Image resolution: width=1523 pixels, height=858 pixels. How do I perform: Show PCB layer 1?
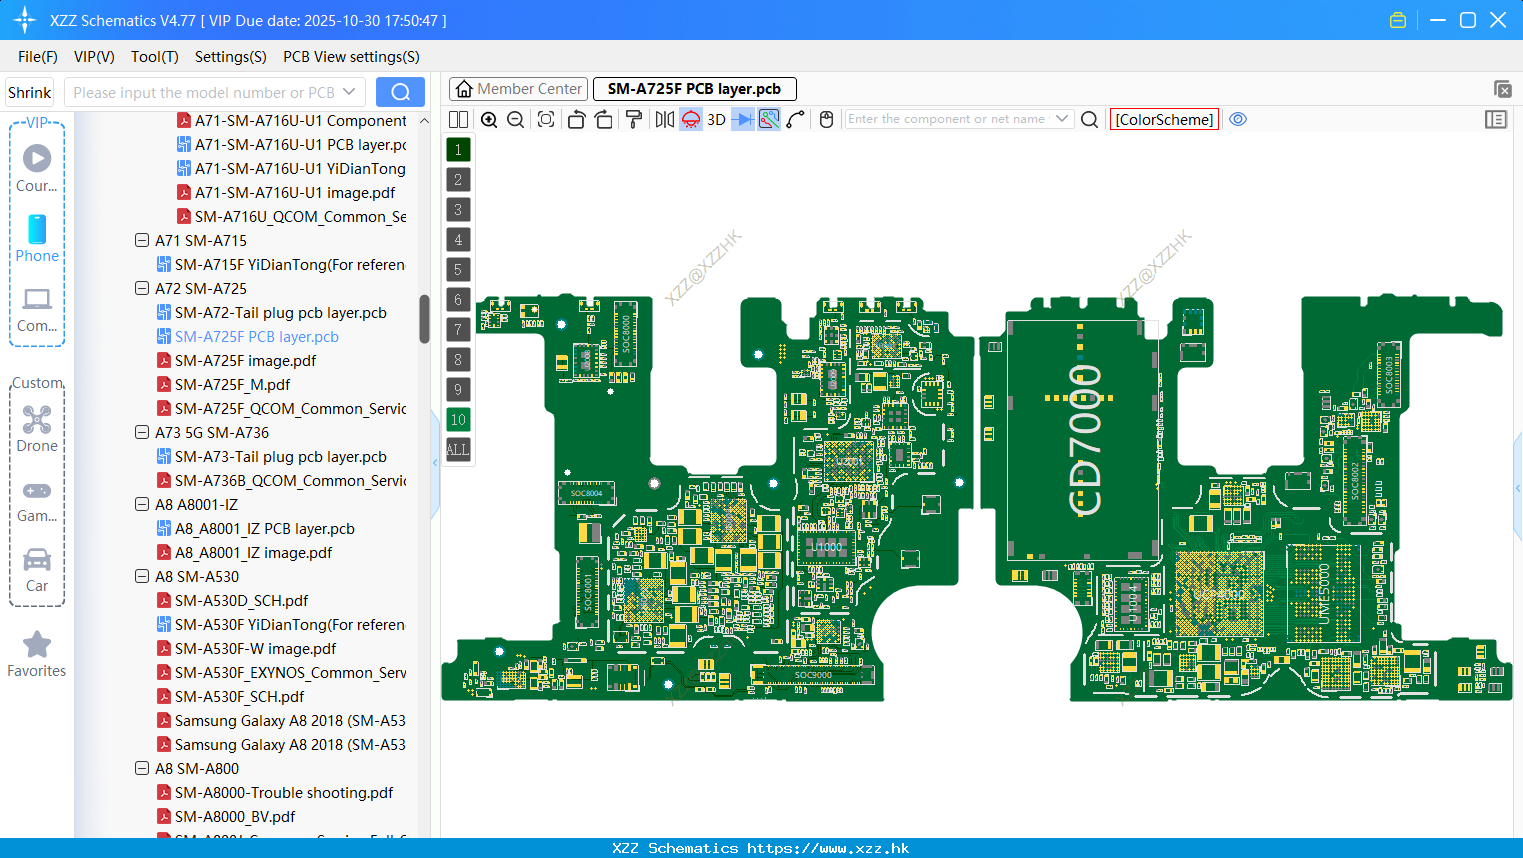tap(458, 149)
